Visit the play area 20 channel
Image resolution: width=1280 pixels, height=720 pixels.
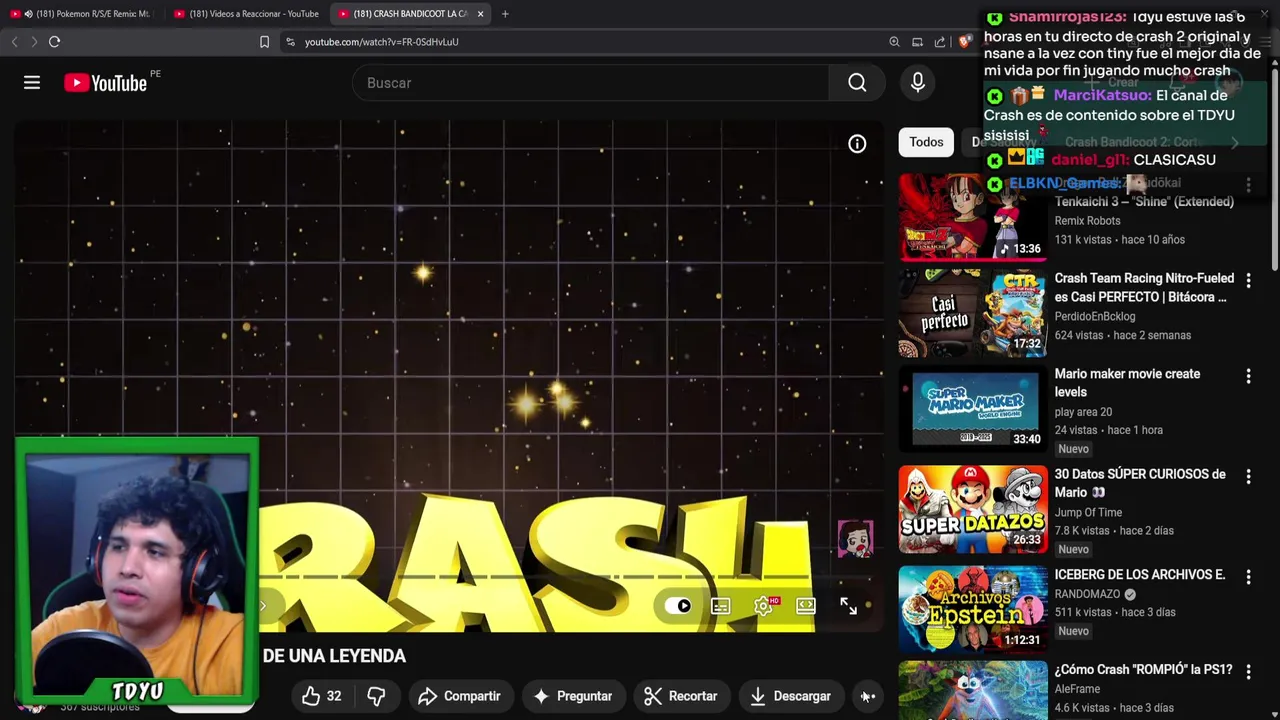(1083, 412)
